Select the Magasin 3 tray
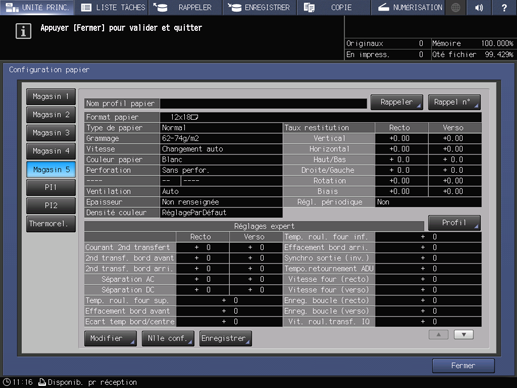 [51, 133]
